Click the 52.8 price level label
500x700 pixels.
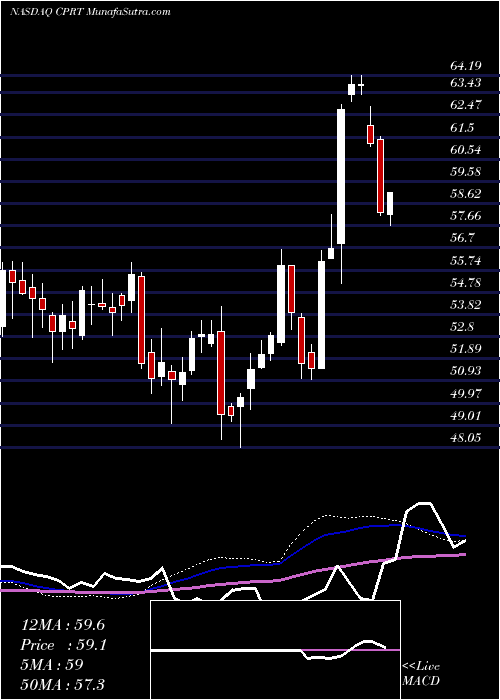[462, 327]
